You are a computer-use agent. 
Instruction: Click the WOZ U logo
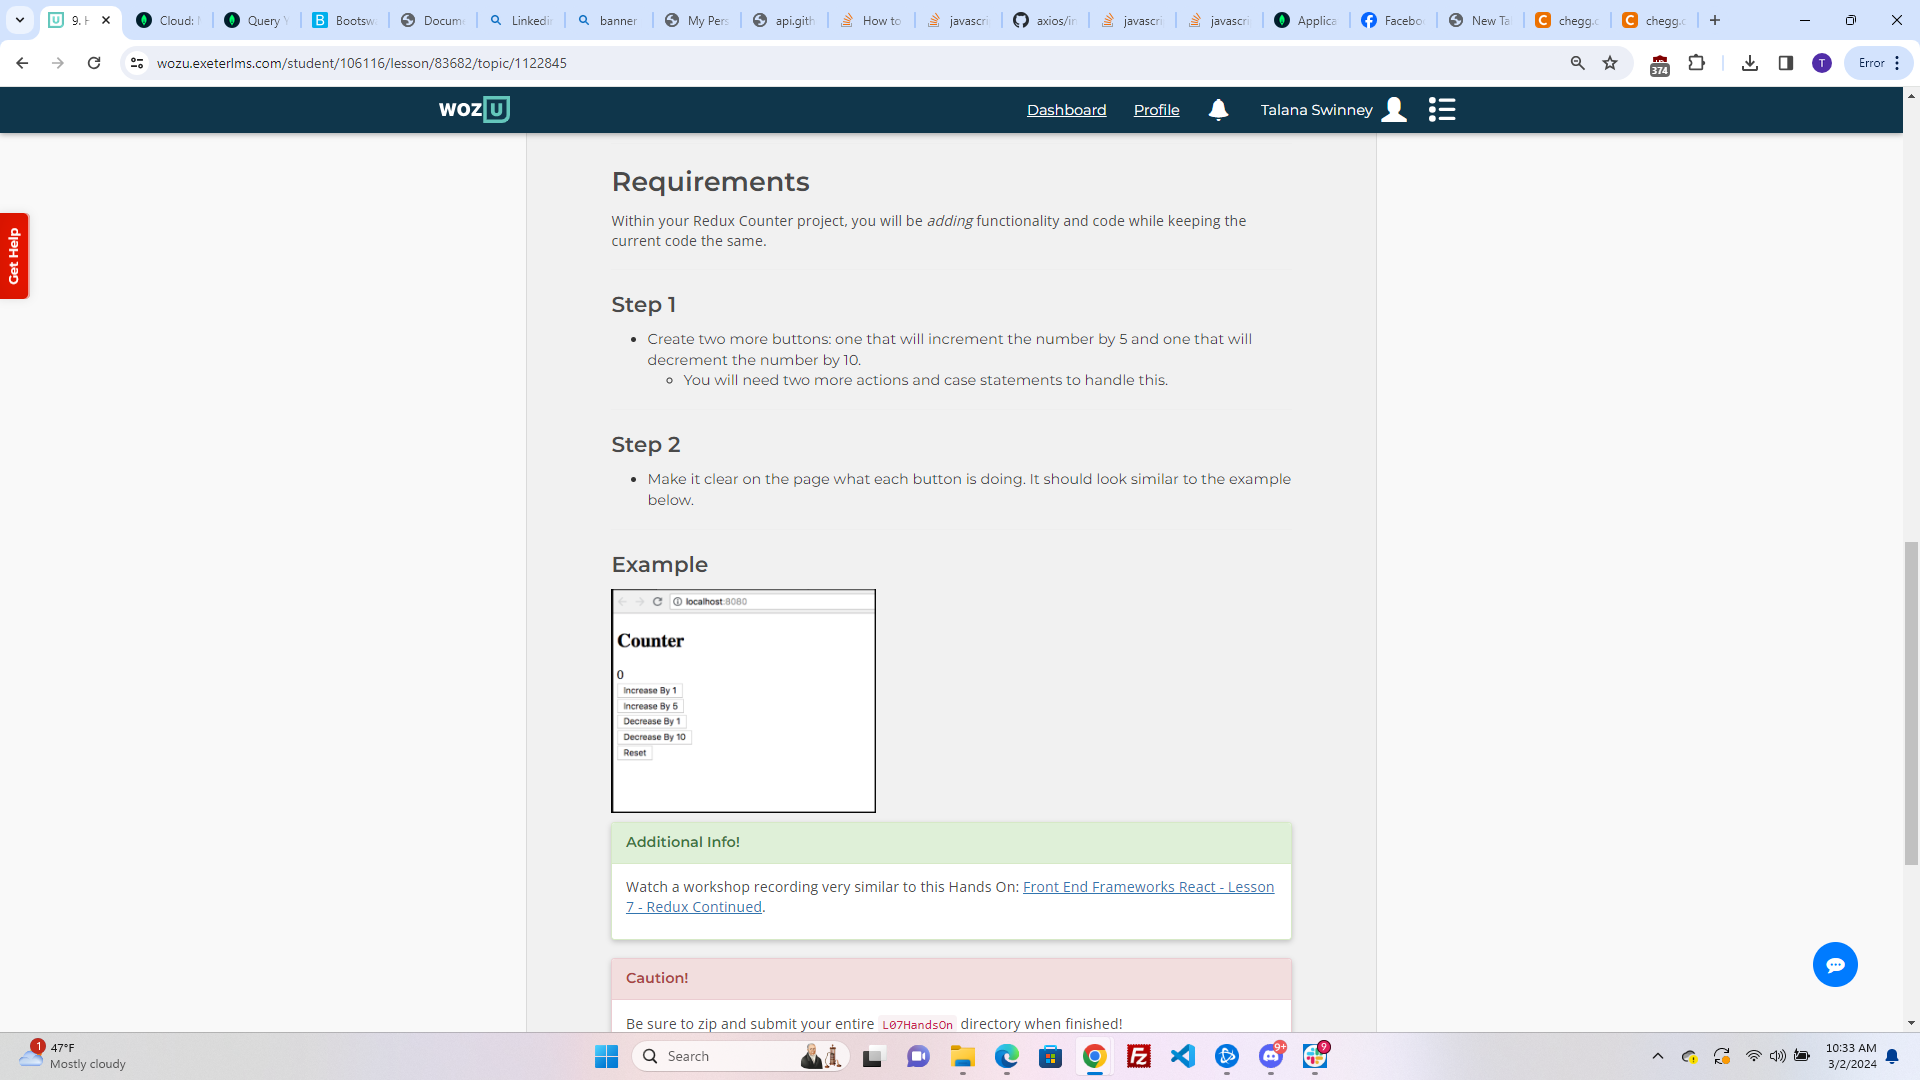pos(474,110)
